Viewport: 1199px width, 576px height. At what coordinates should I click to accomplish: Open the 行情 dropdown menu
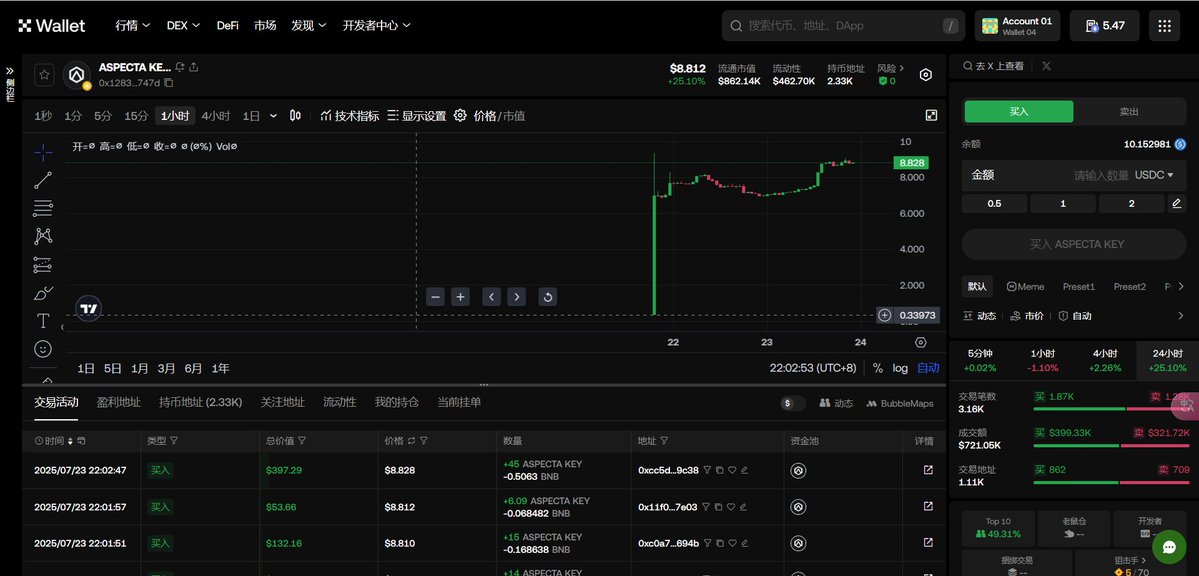pyautogui.click(x=133, y=25)
